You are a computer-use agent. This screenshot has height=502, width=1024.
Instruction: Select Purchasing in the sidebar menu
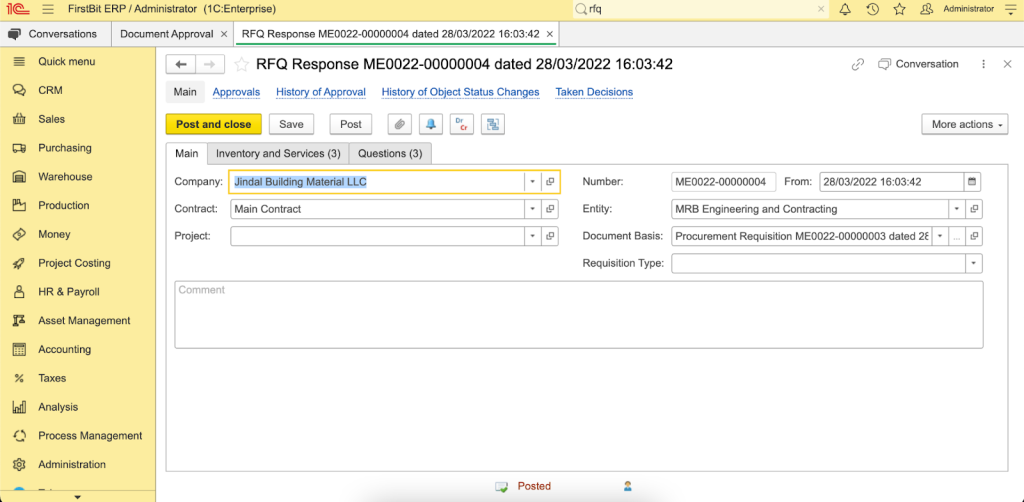[x=65, y=148]
